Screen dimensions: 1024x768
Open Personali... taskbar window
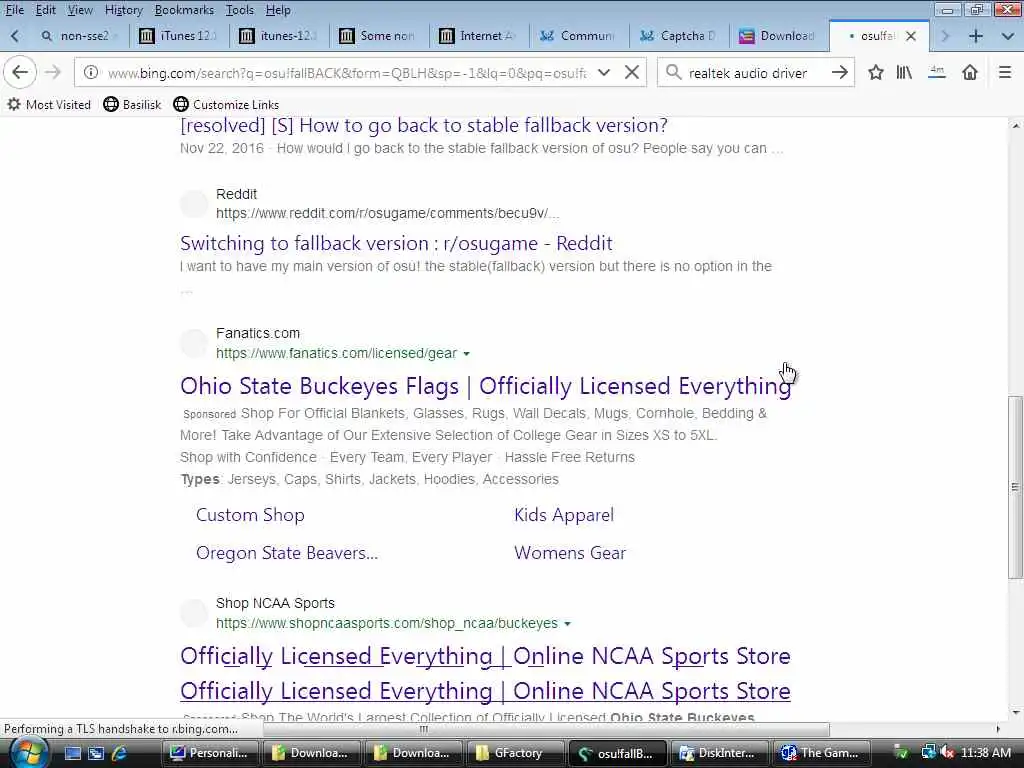click(x=210, y=753)
